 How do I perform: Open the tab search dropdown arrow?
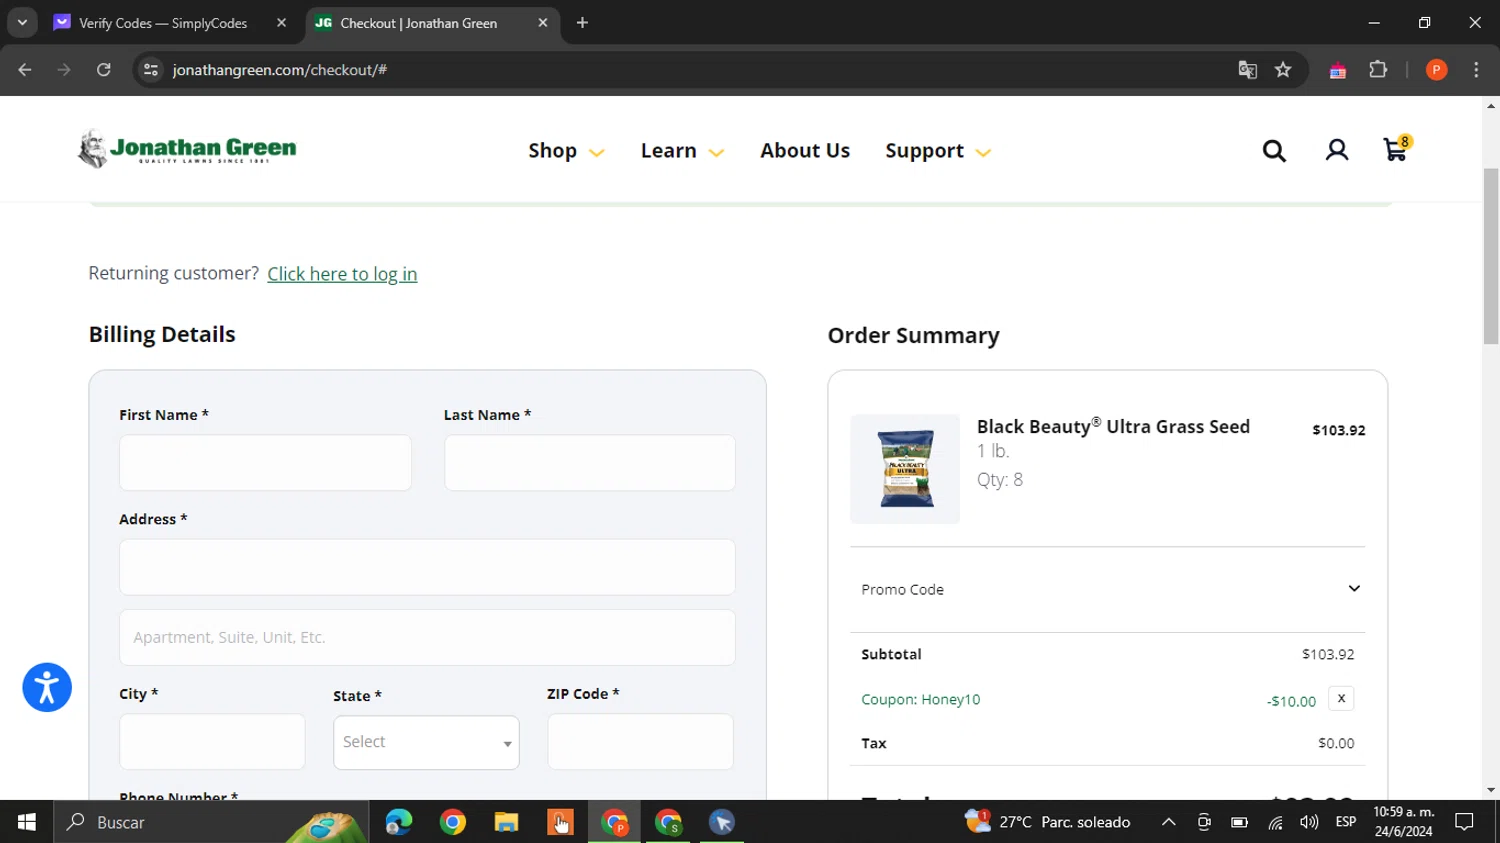pos(22,23)
